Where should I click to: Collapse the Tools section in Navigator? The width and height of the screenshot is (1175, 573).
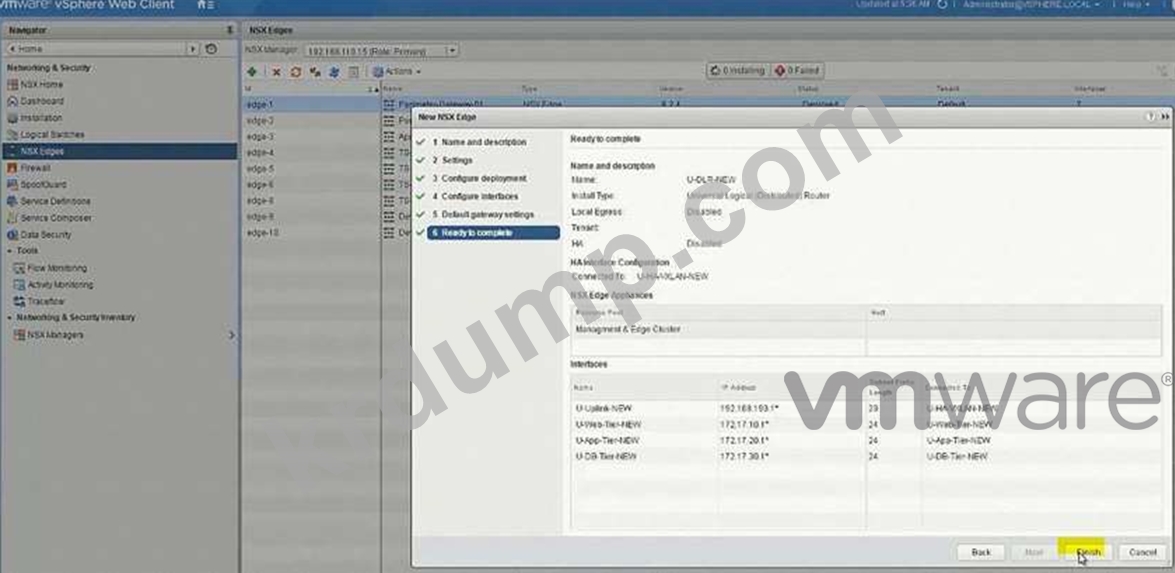tap(10, 251)
